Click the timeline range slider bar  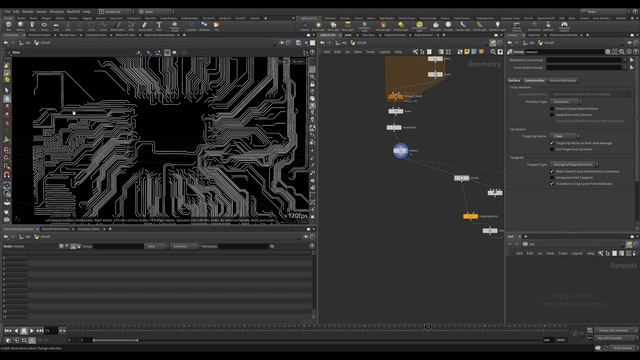point(116,340)
